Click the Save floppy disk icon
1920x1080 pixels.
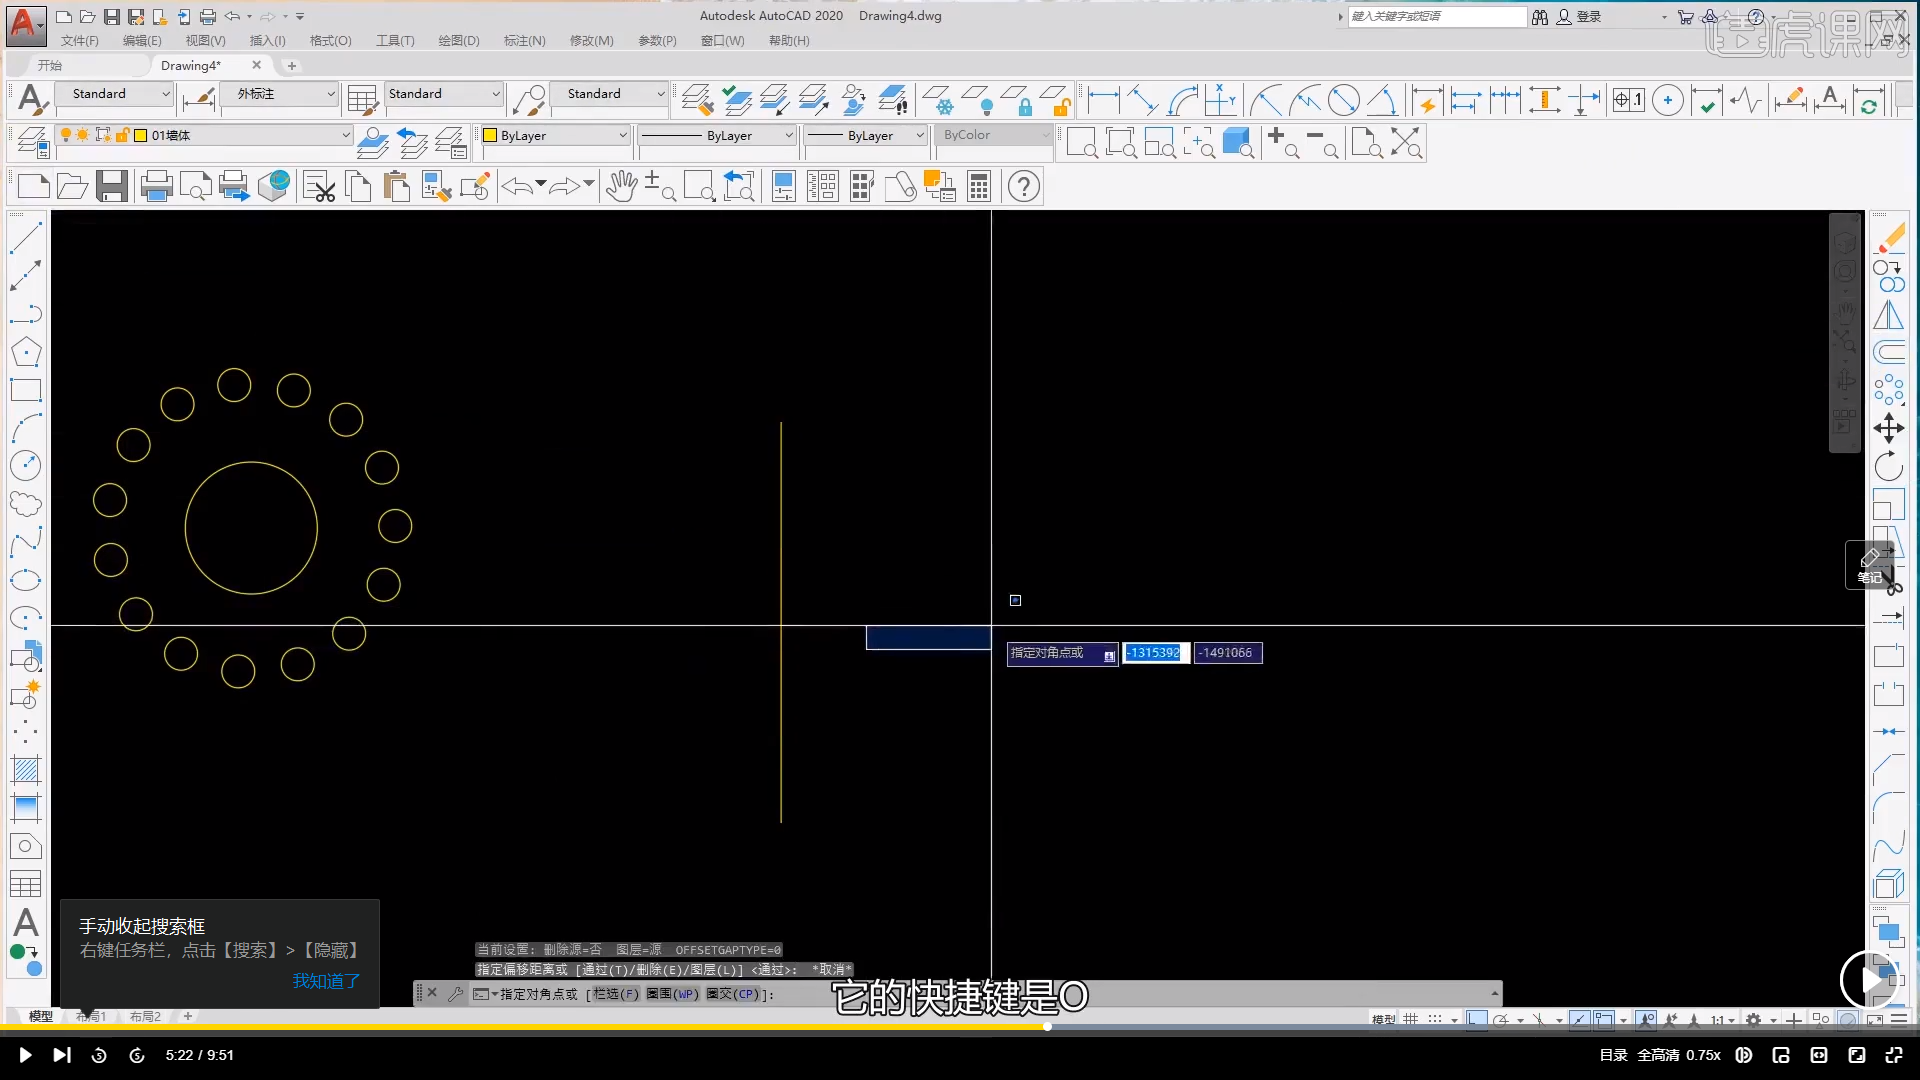(111, 186)
